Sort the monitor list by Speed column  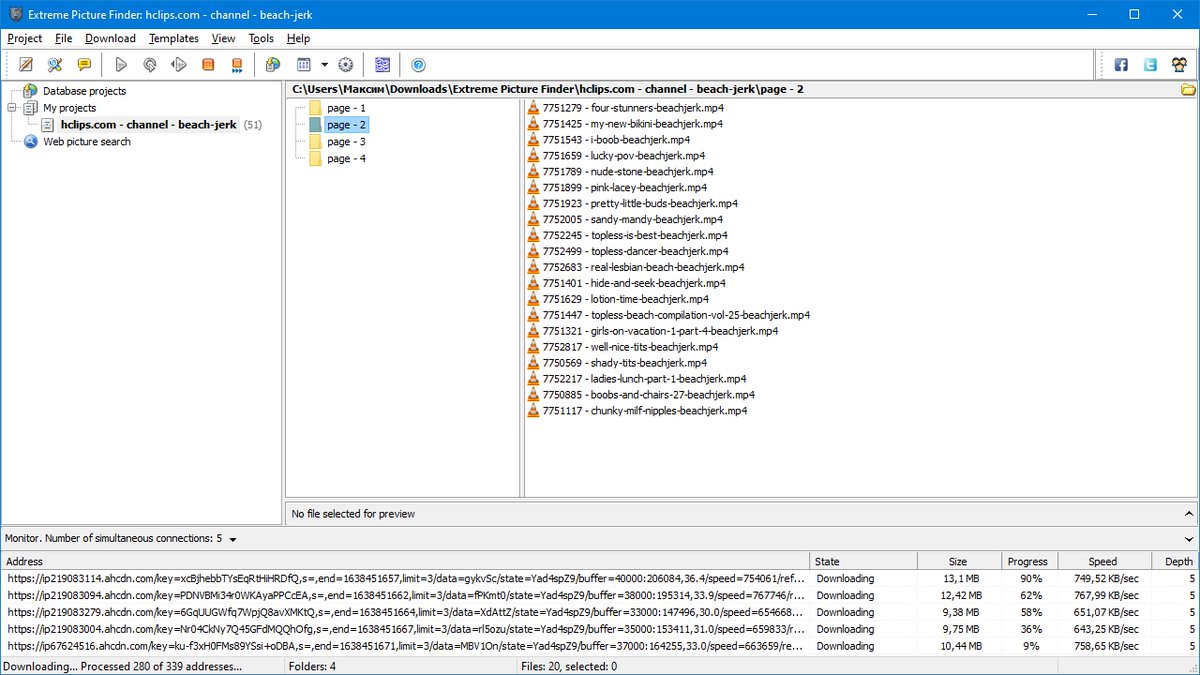pos(1104,561)
